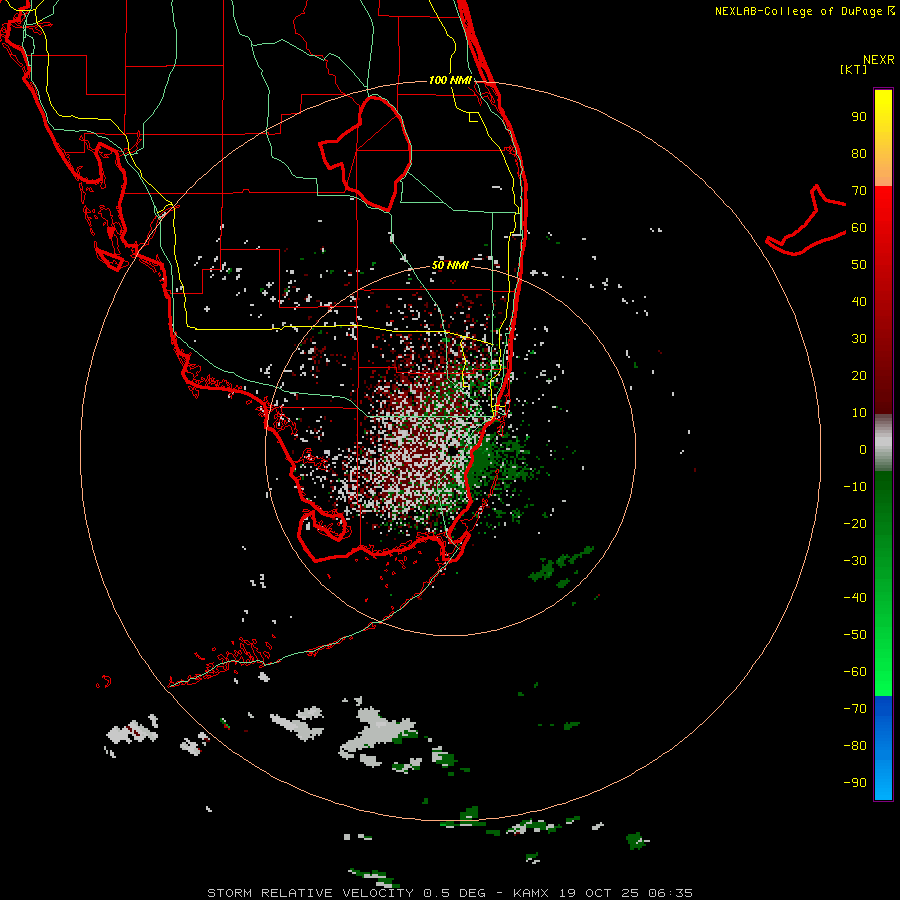Click the "[KT]" units label
This screenshot has height=900, width=900.
854,69
